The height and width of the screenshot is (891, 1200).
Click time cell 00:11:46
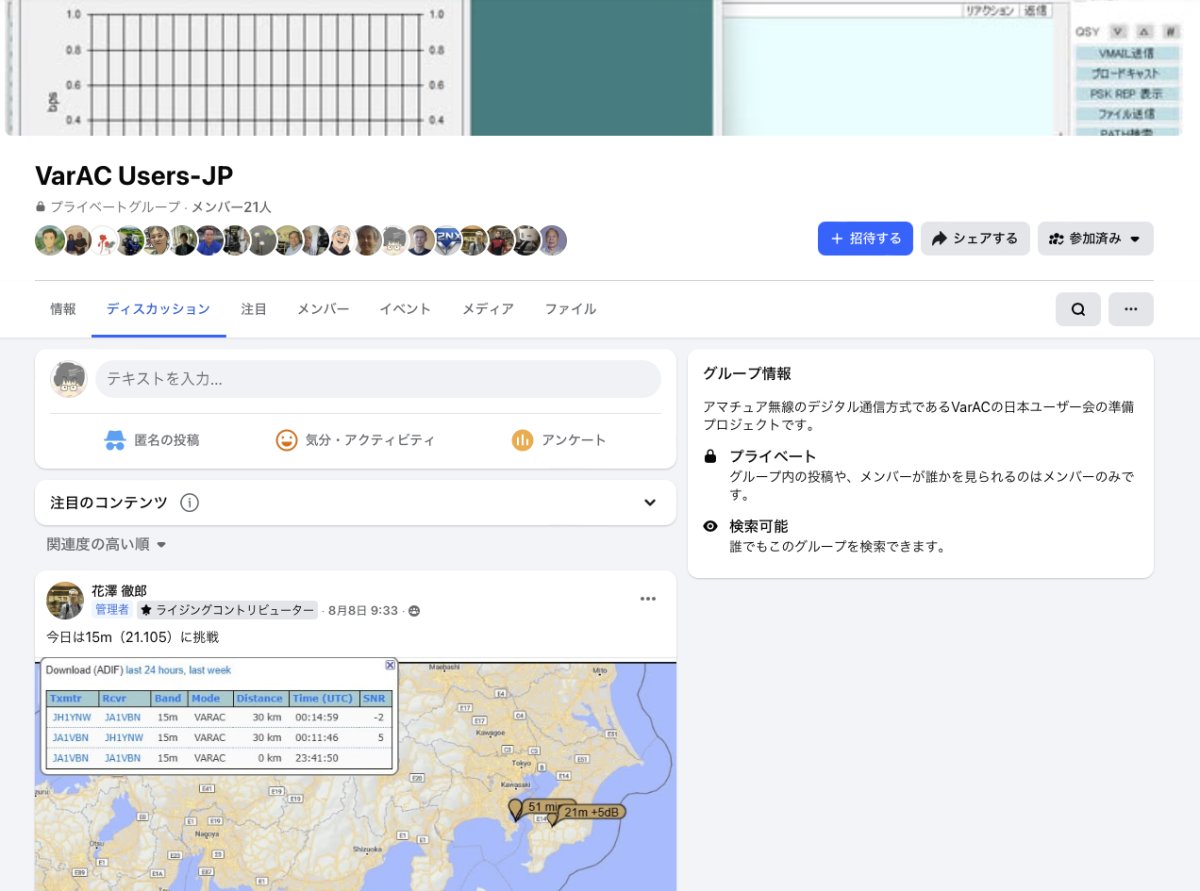(x=316, y=738)
